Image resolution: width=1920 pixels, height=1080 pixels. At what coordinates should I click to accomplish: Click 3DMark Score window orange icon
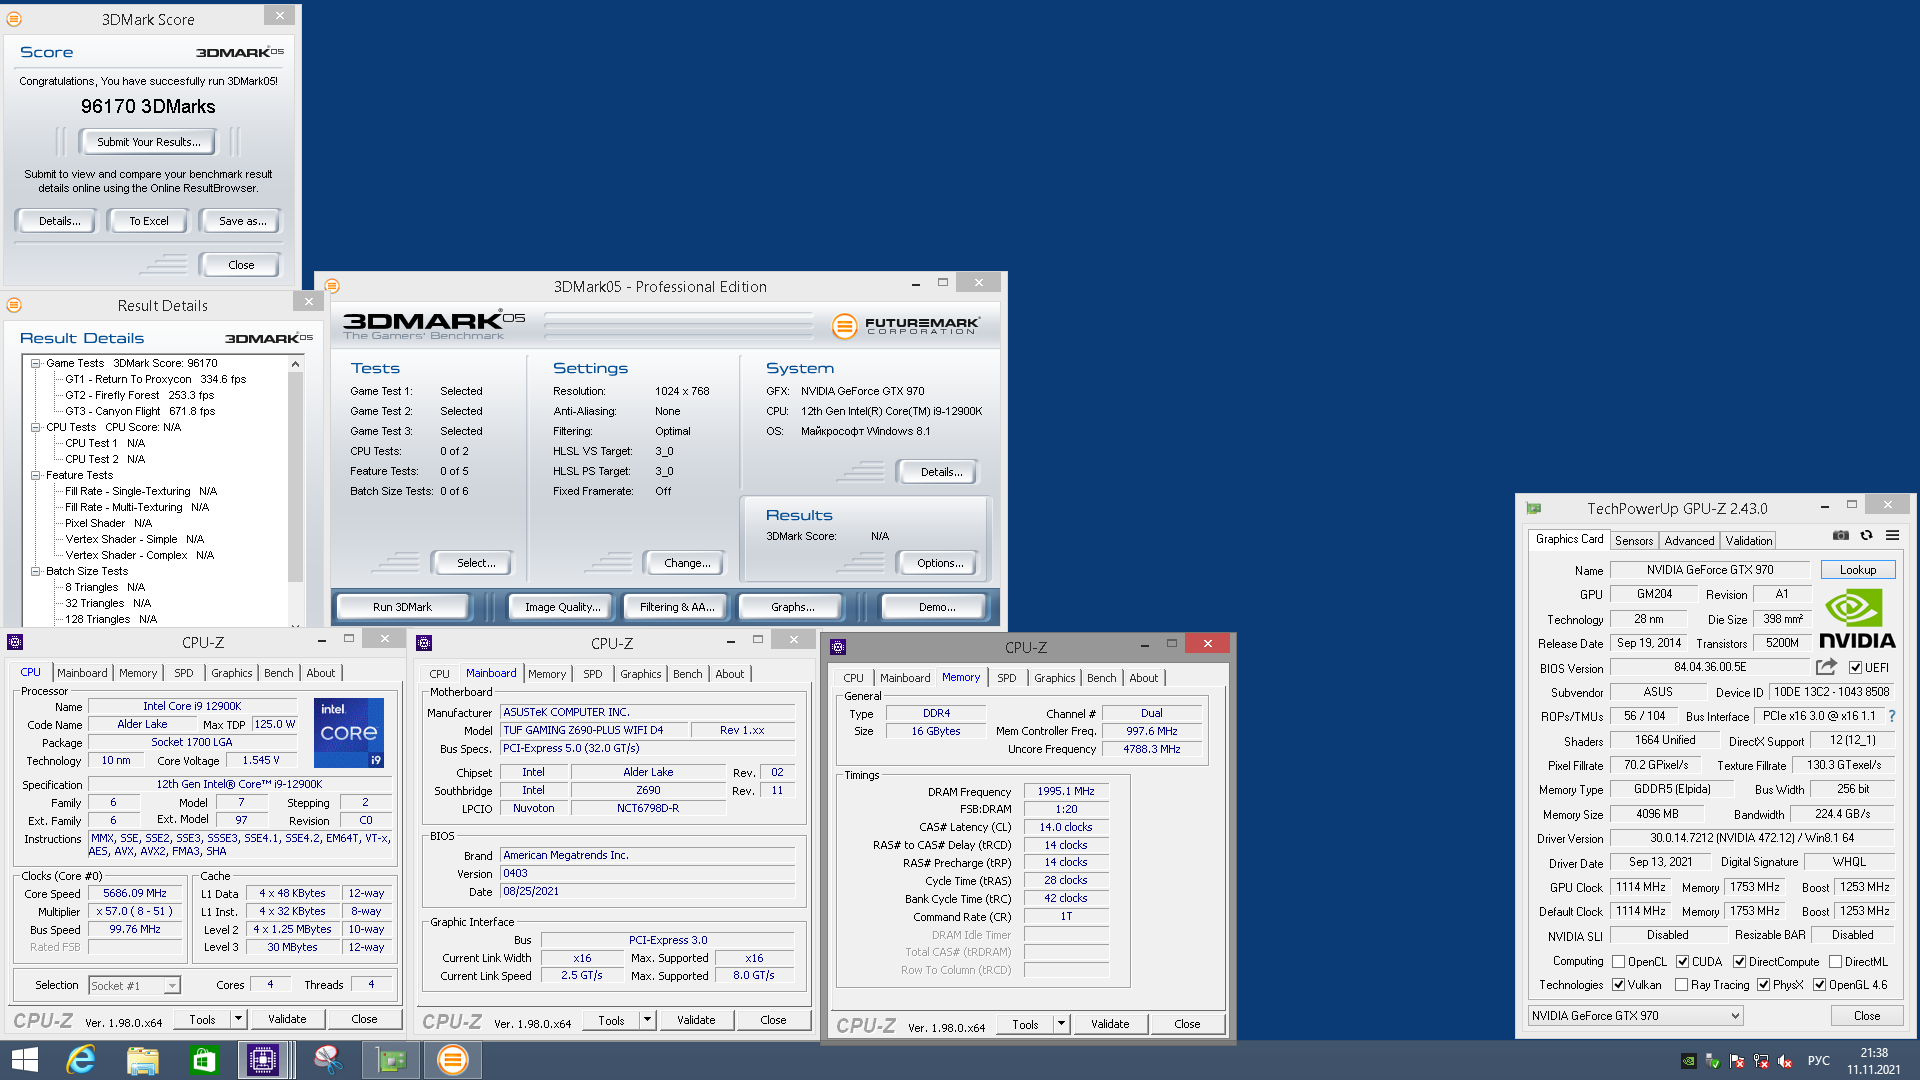click(14, 19)
